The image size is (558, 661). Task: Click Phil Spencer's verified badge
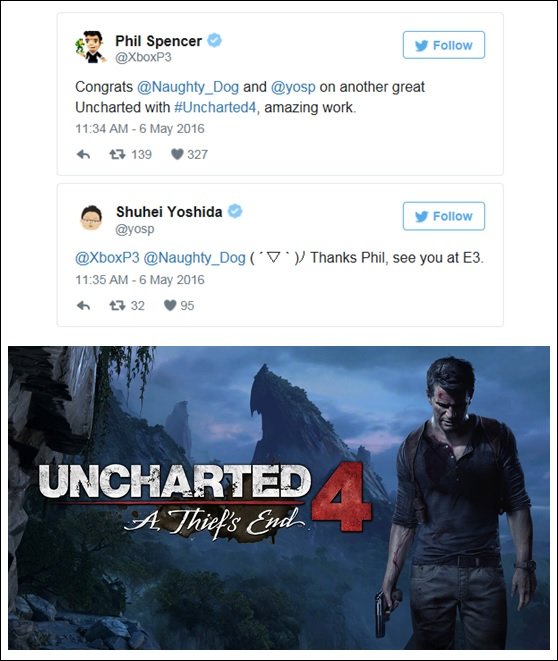pyautogui.click(x=215, y=40)
